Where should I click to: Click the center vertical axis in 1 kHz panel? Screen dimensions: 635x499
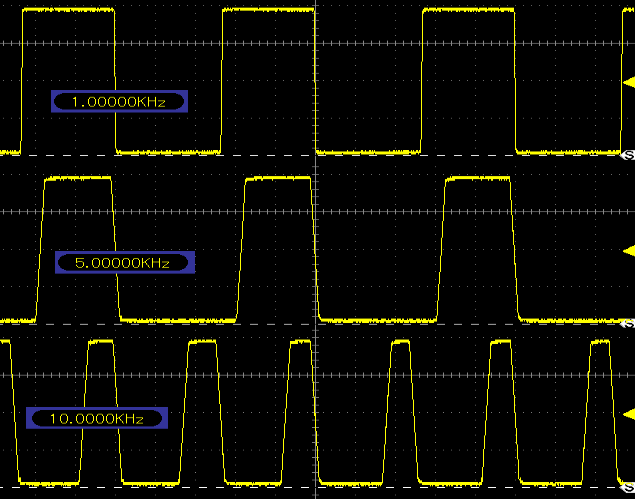[x=316, y=80]
